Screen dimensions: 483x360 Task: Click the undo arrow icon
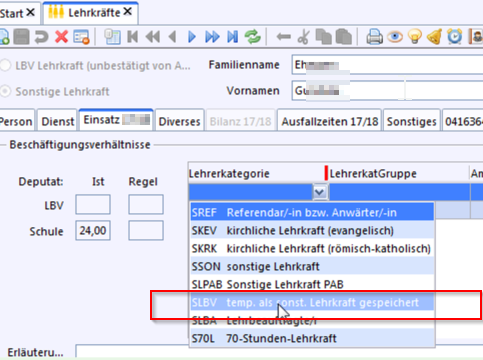tap(42, 37)
